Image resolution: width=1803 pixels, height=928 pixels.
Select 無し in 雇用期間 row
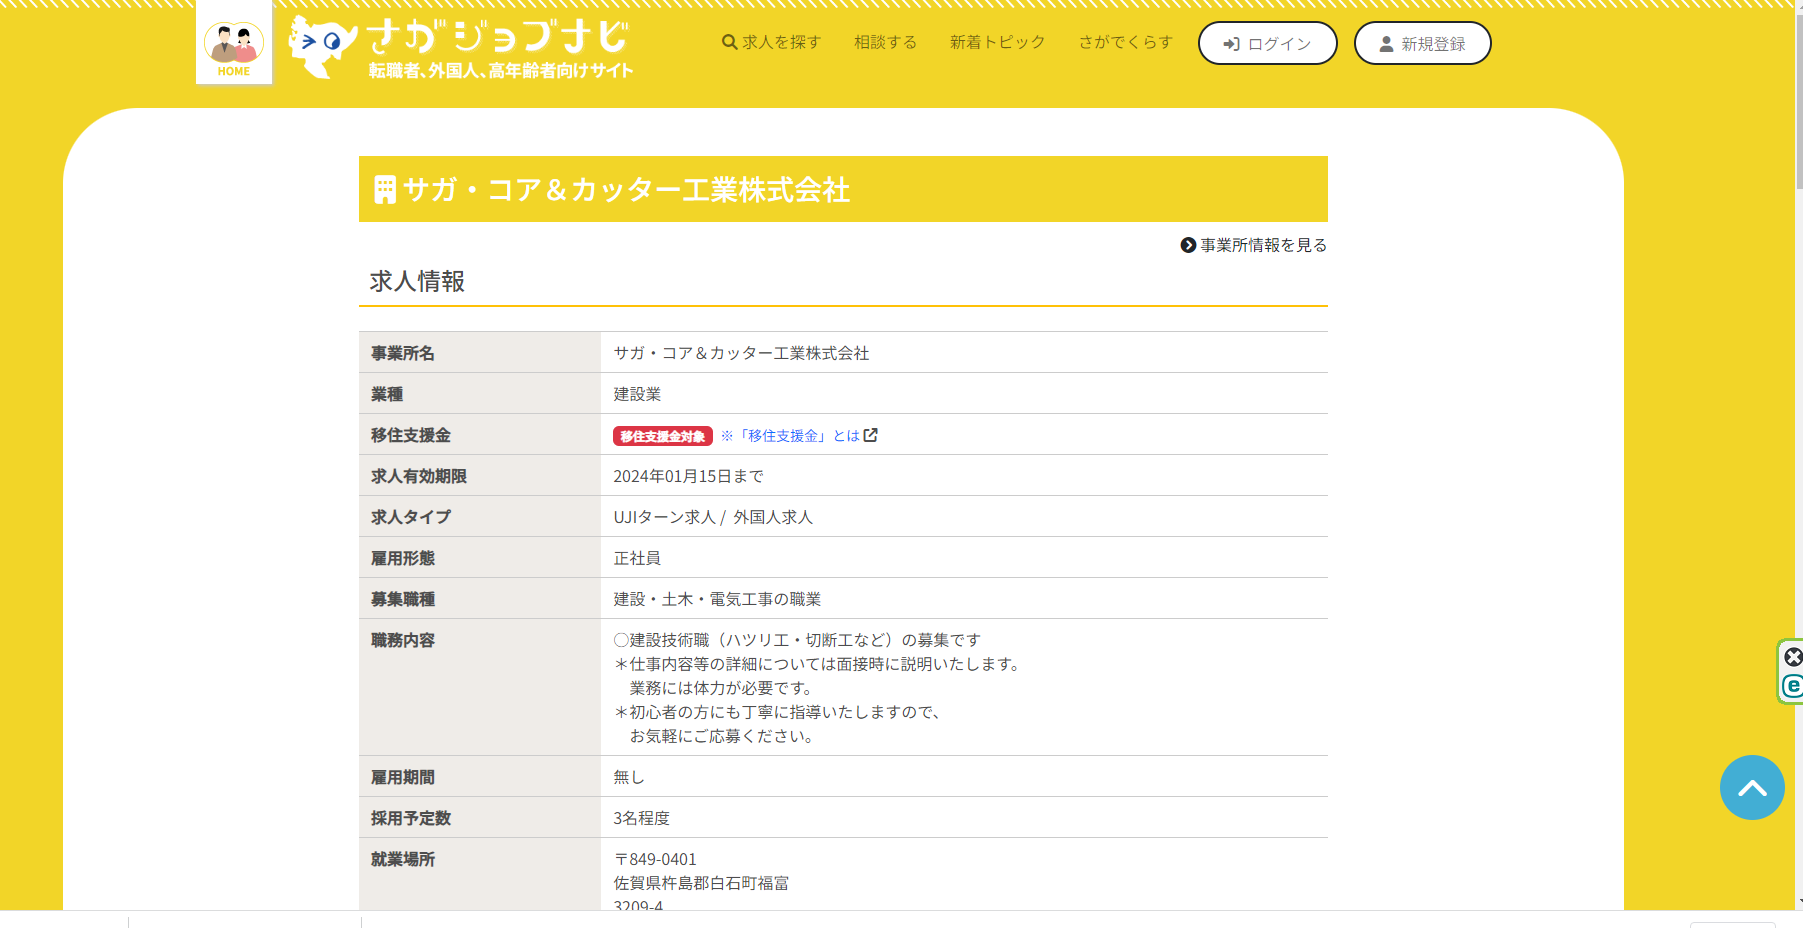(629, 777)
